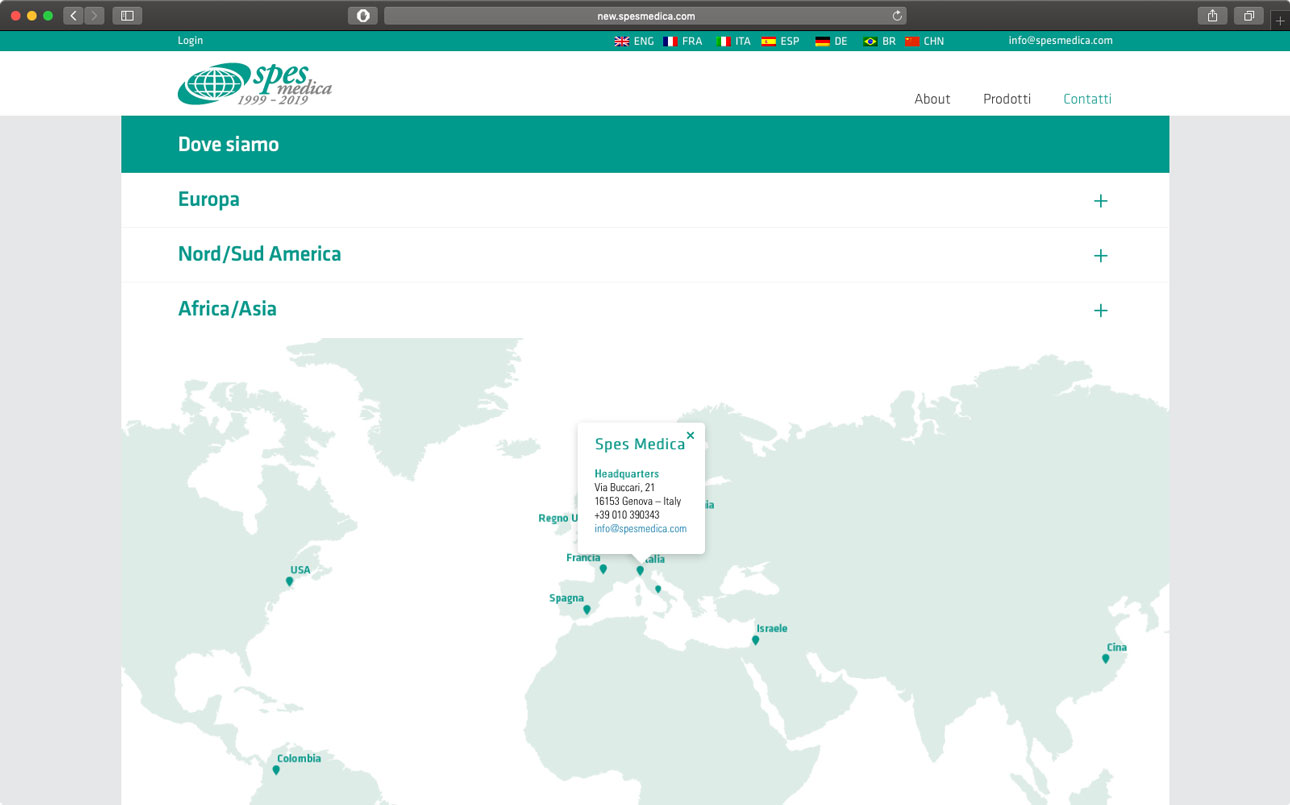Click the Nord/Sud America heading
The image size is (1290, 805).
coord(259,254)
